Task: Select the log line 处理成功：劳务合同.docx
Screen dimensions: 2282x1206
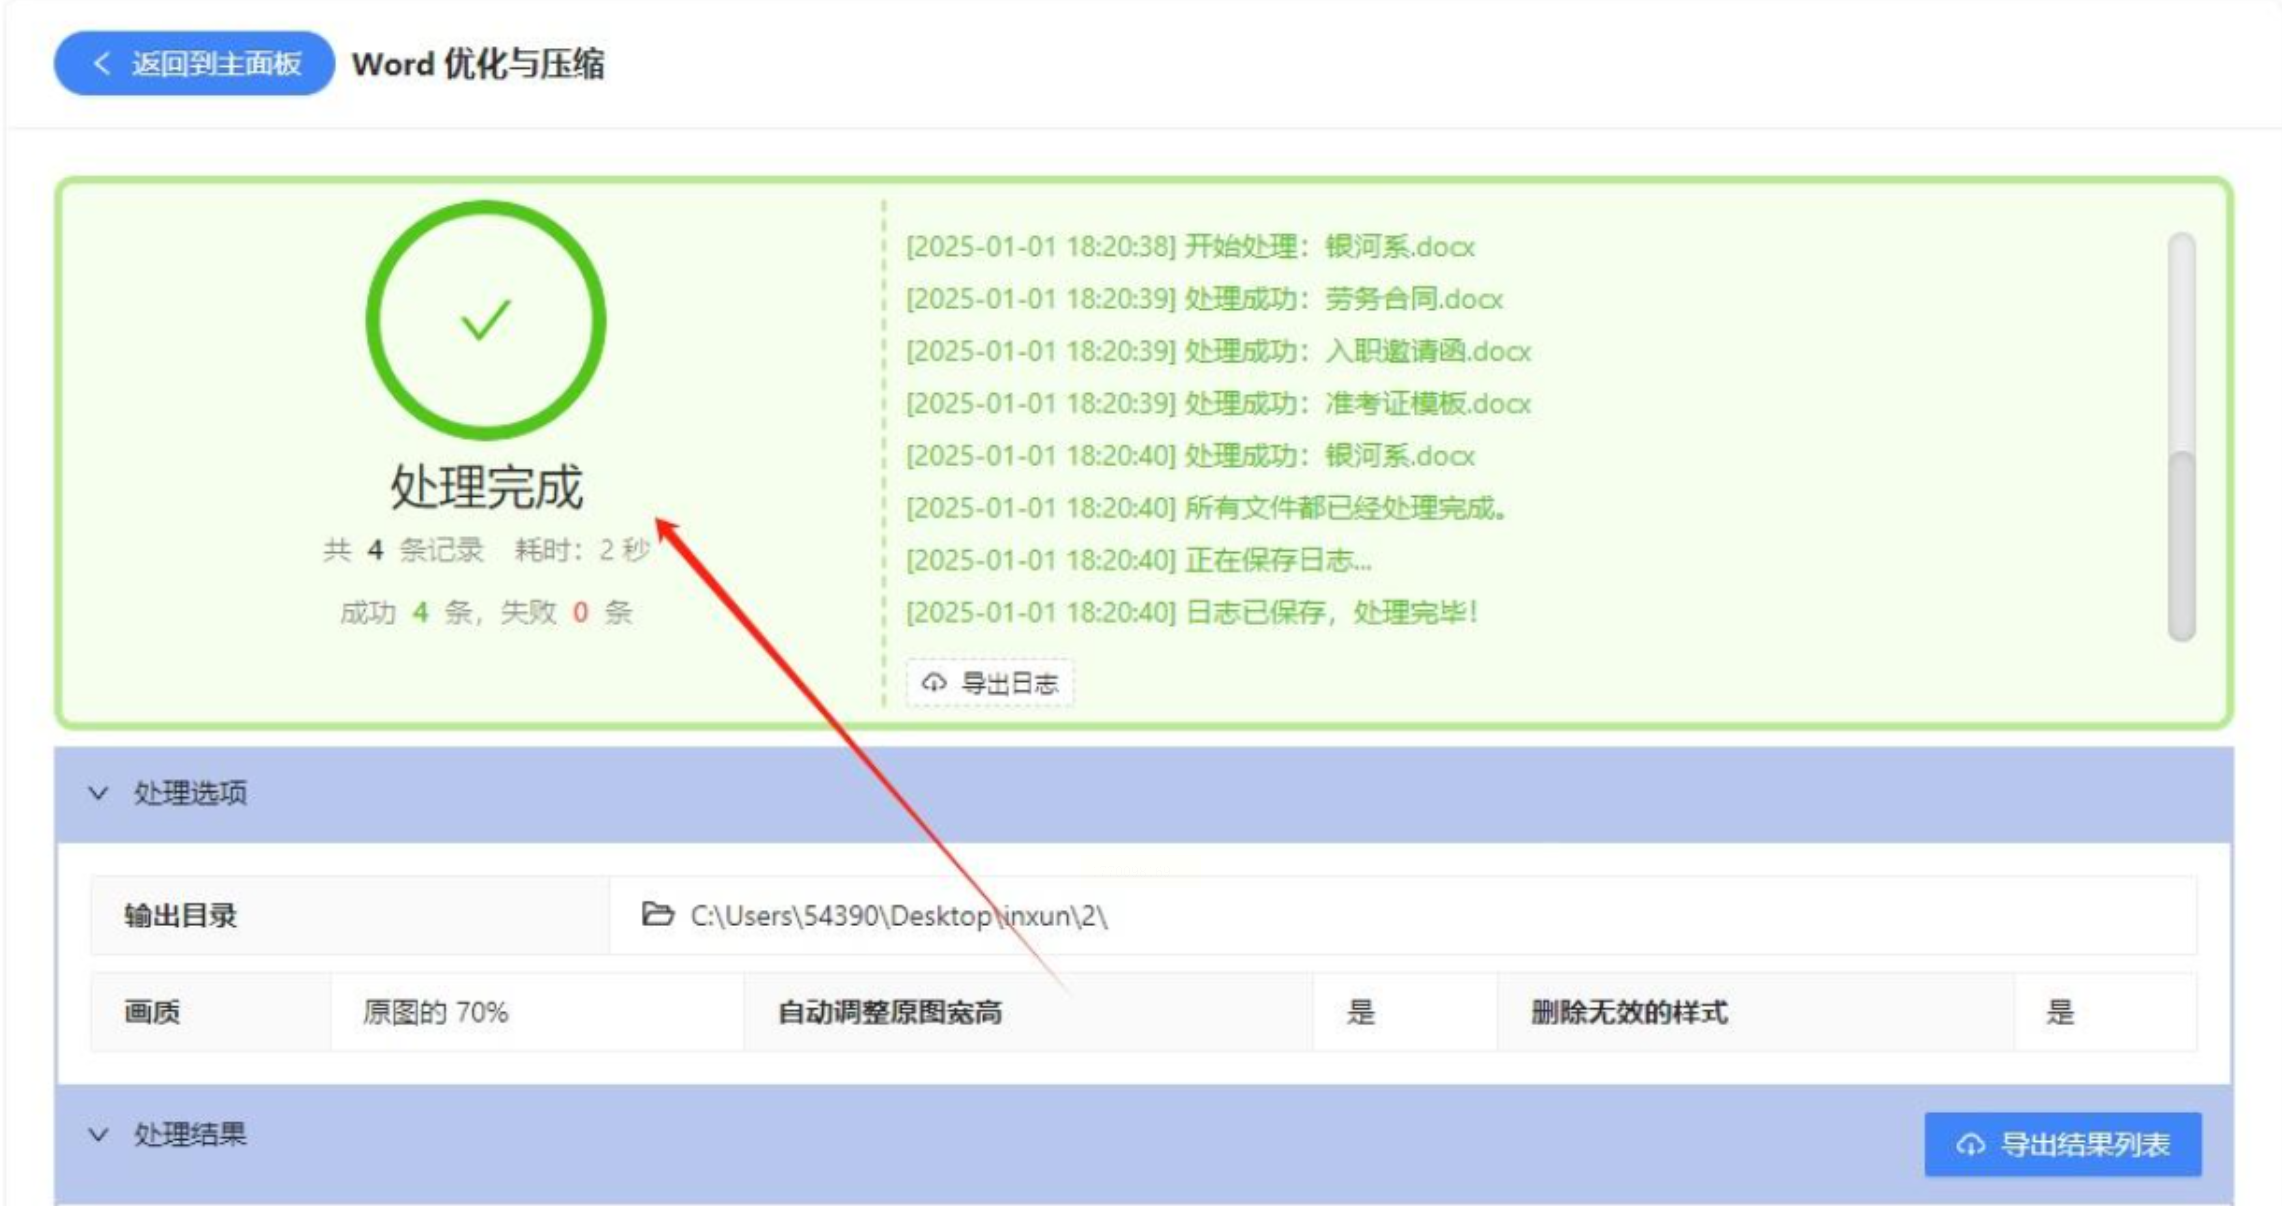Action: click(1203, 299)
